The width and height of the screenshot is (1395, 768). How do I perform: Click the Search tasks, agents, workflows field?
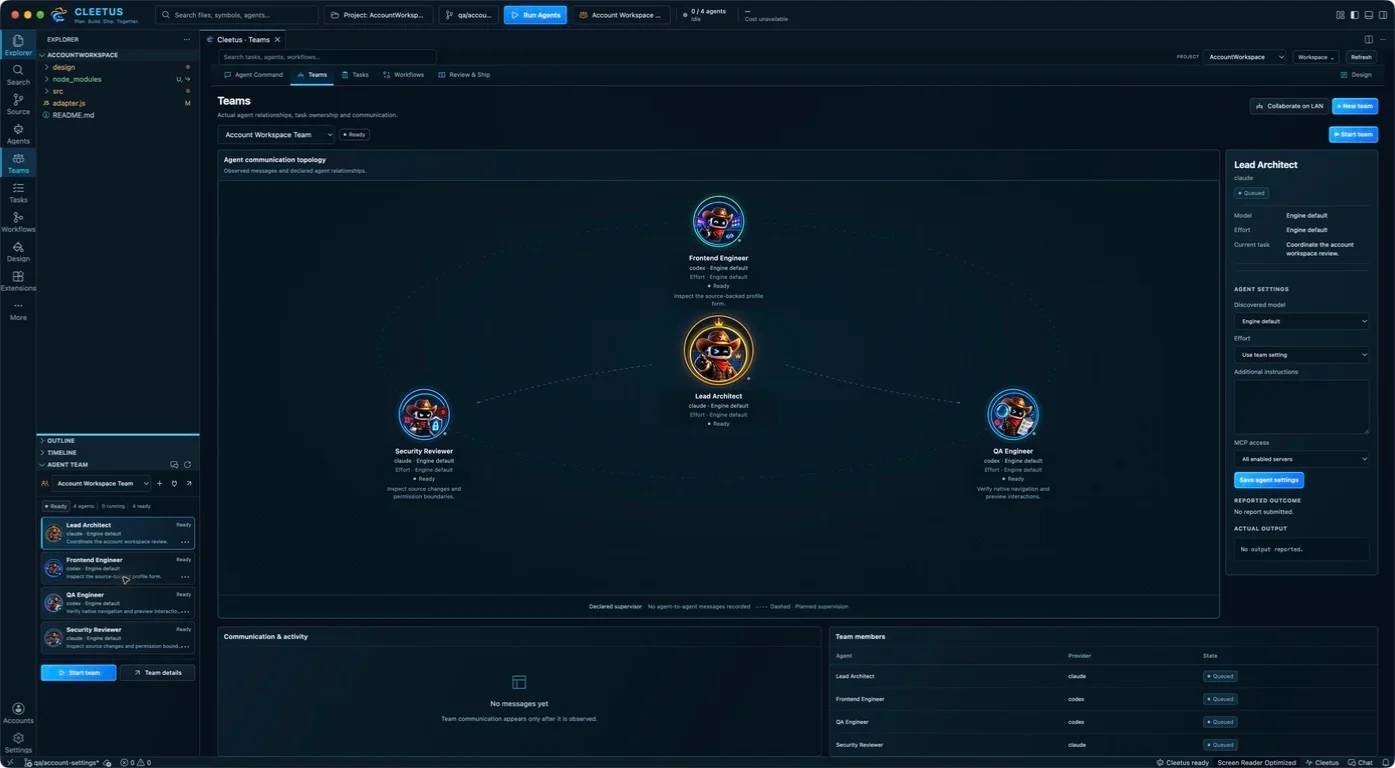327,57
